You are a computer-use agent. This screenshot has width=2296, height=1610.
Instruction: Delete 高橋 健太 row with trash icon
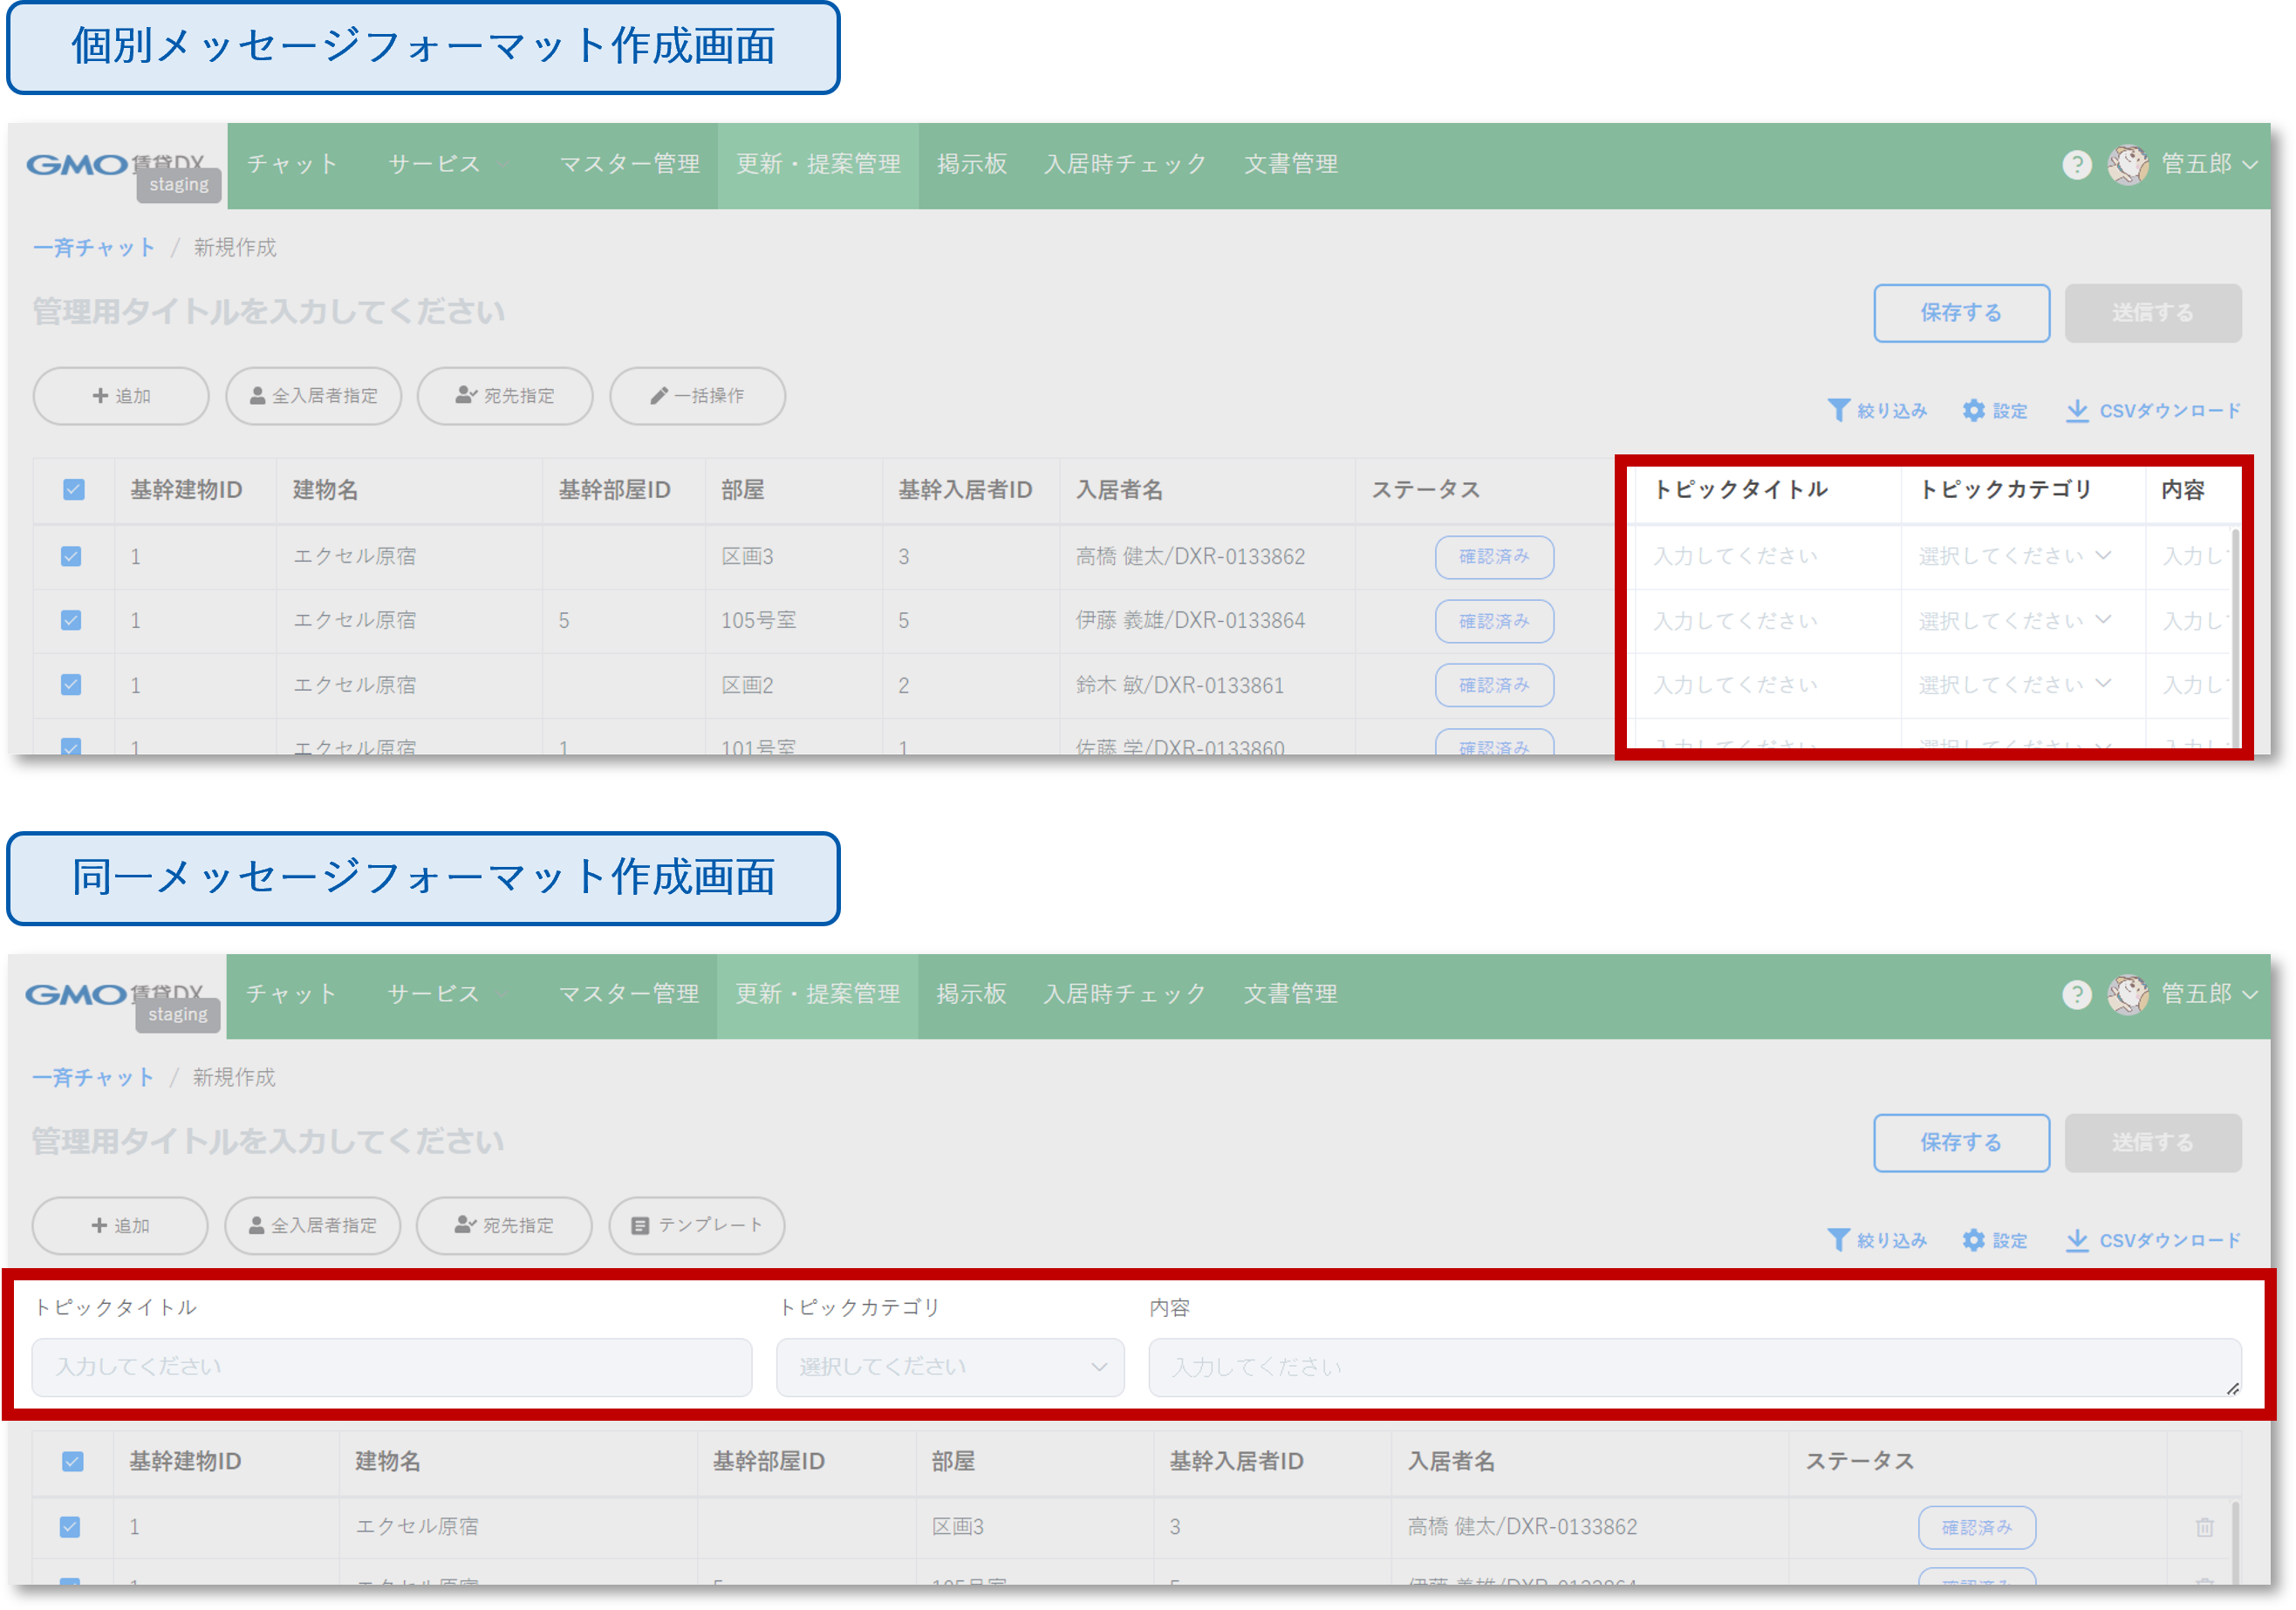coord(2204,1528)
